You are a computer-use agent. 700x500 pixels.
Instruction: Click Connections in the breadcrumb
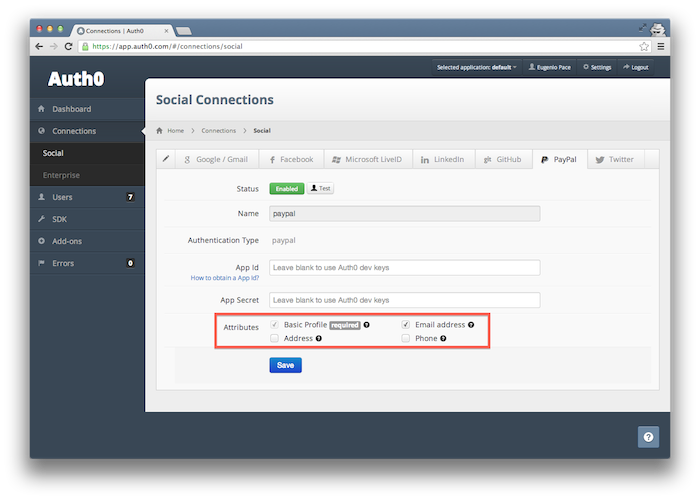[x=218, y=131]
